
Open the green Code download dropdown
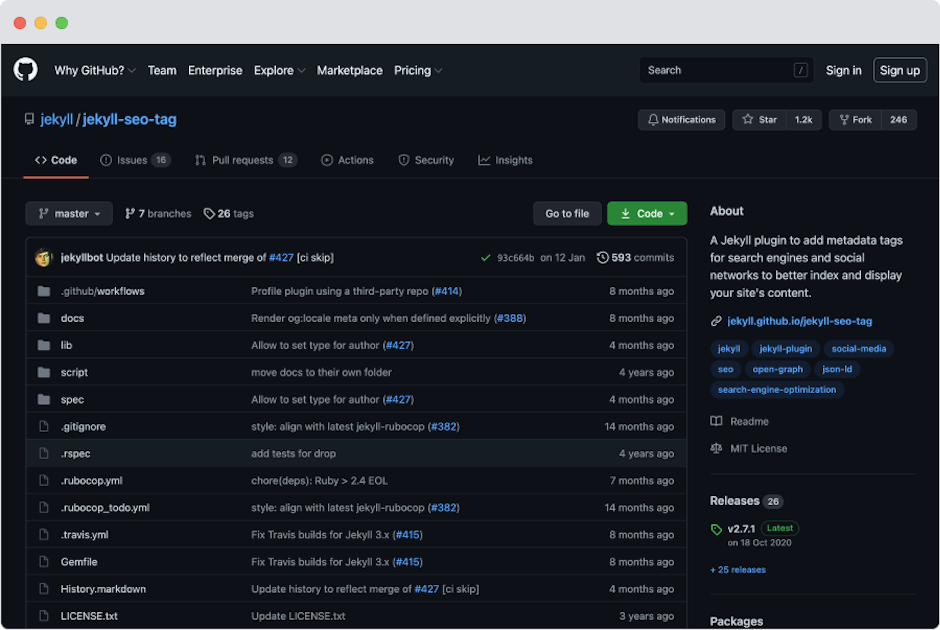tap(647, 214)
